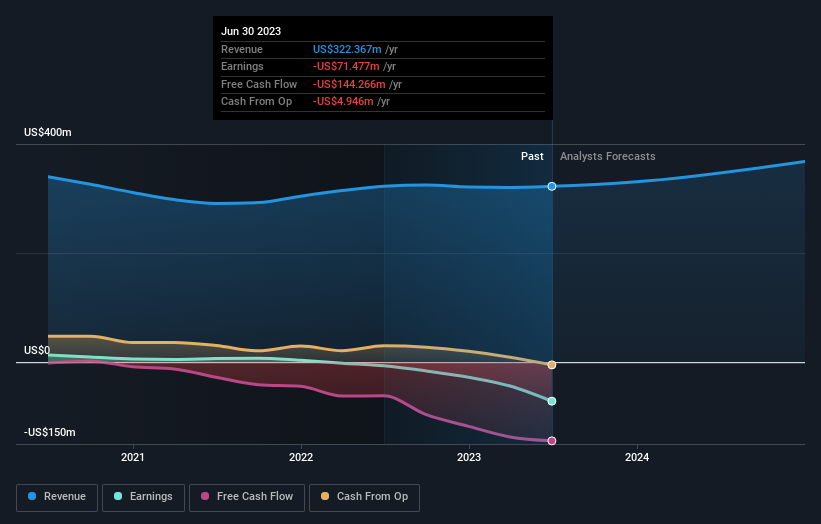Toggle the Cash From Op legend button
This screenshot has width=821, height=524.
coord(364,497)
